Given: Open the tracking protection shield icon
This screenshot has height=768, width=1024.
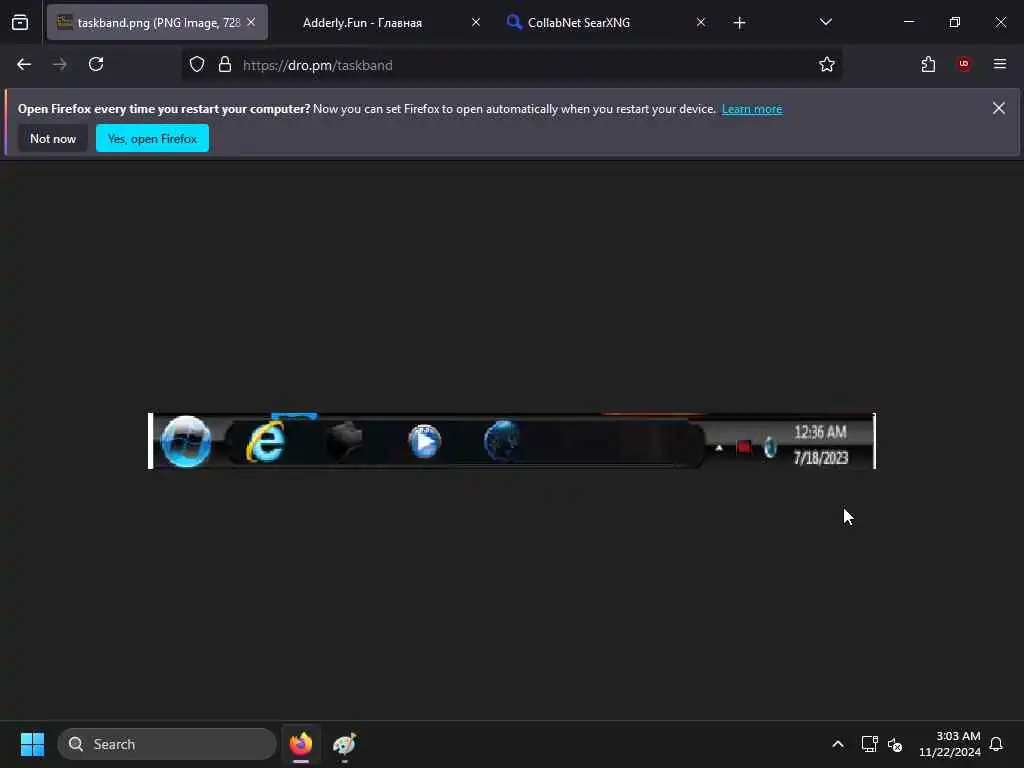Looking at the screenshot, I should (x=197, y=65).
